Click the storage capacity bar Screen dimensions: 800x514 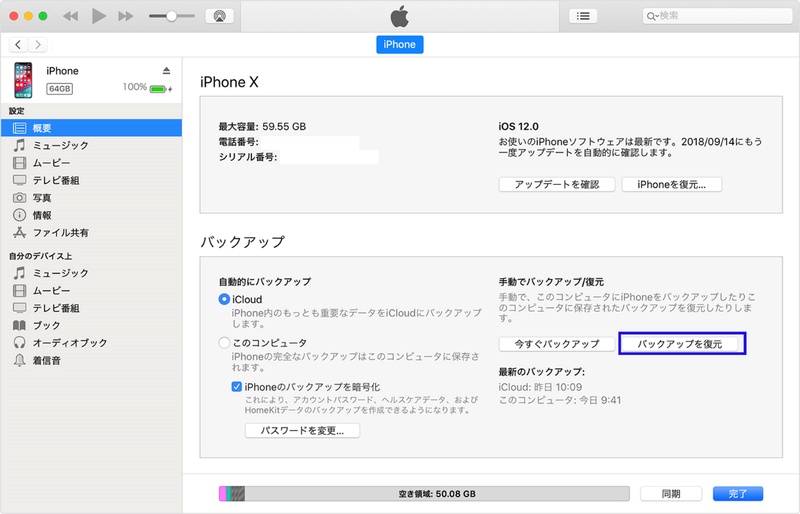click(424, 494)
